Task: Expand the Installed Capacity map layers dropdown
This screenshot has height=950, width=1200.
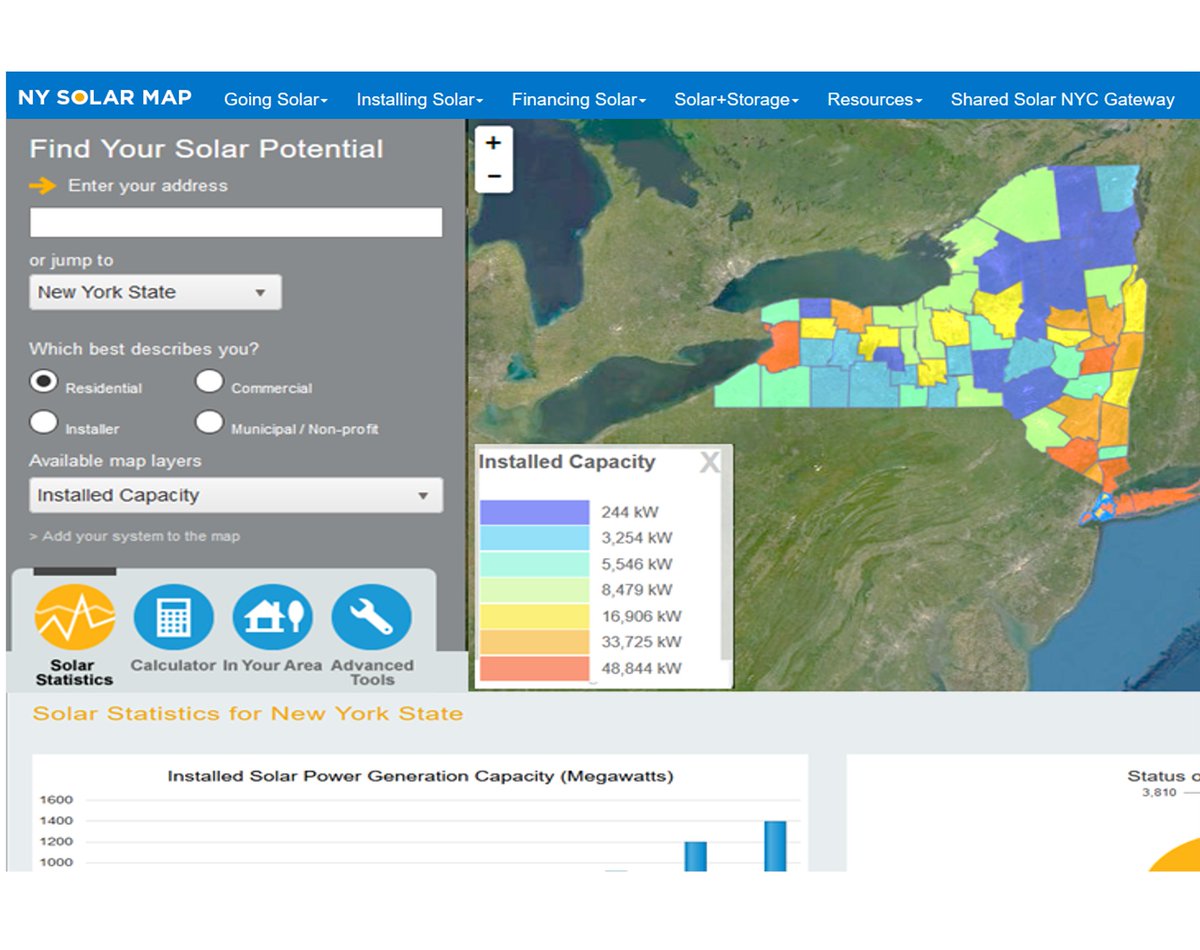Action: [236, 495]
